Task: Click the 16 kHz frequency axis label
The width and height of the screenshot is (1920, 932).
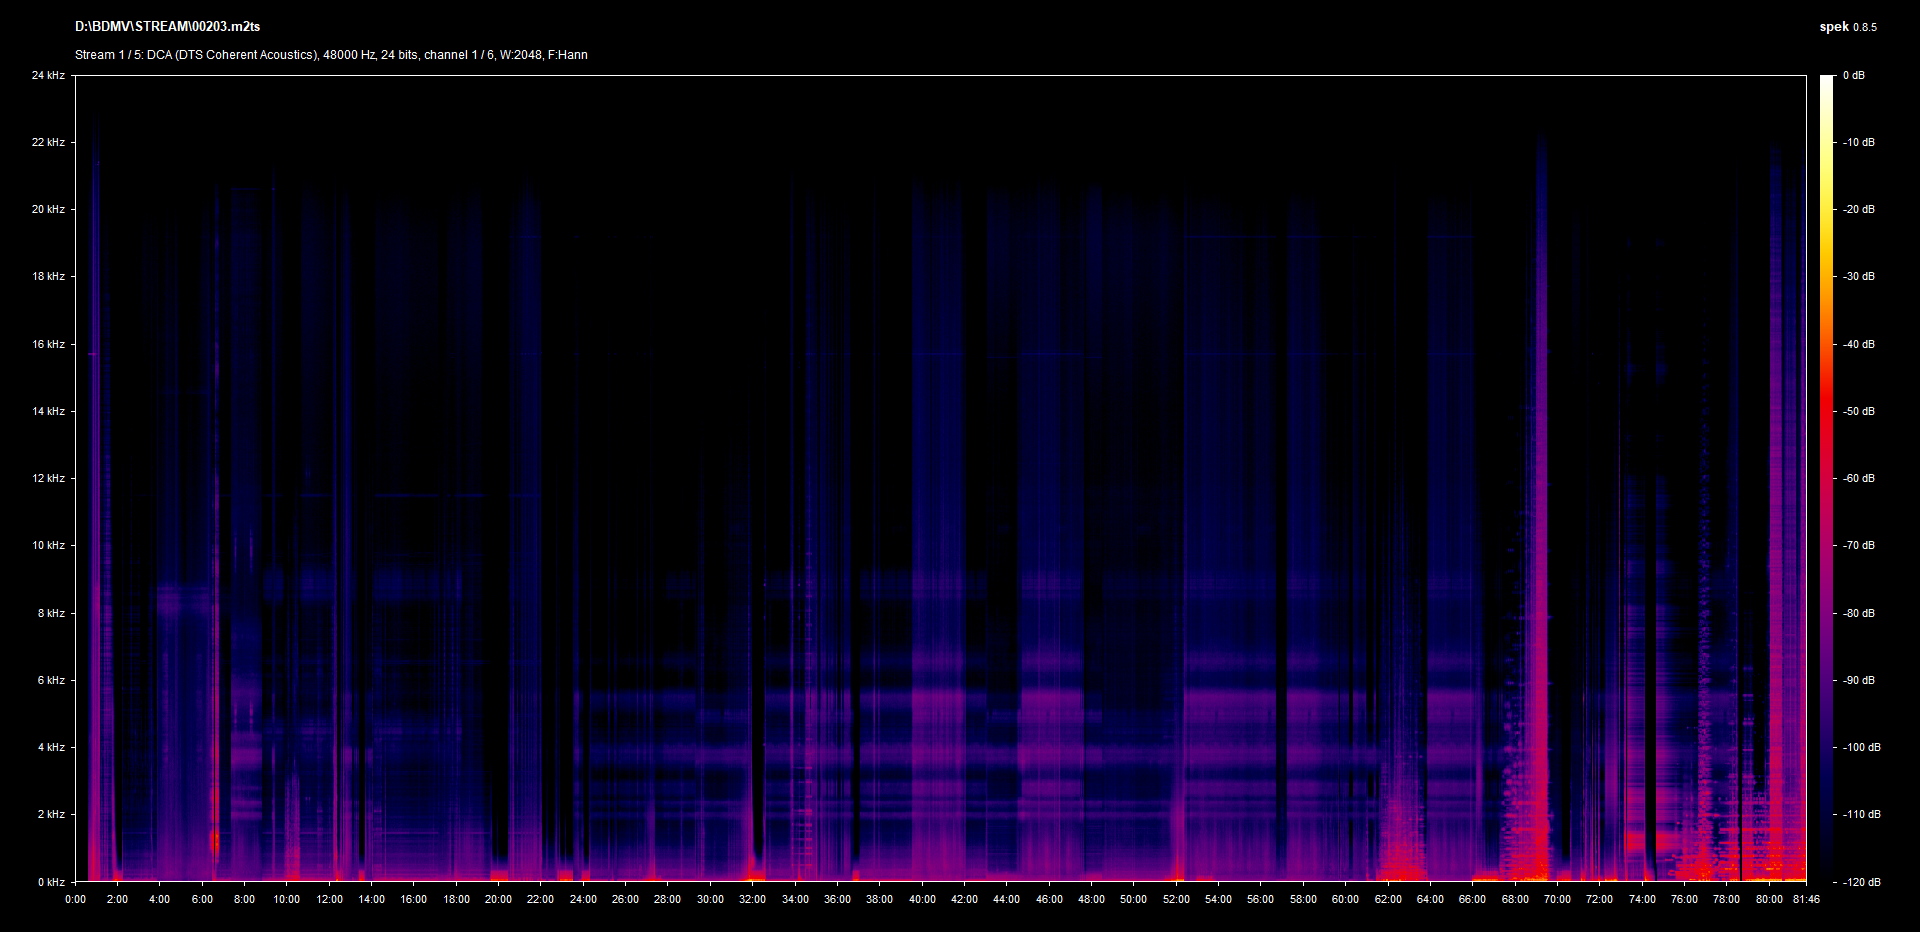Action: coord(48,345)
